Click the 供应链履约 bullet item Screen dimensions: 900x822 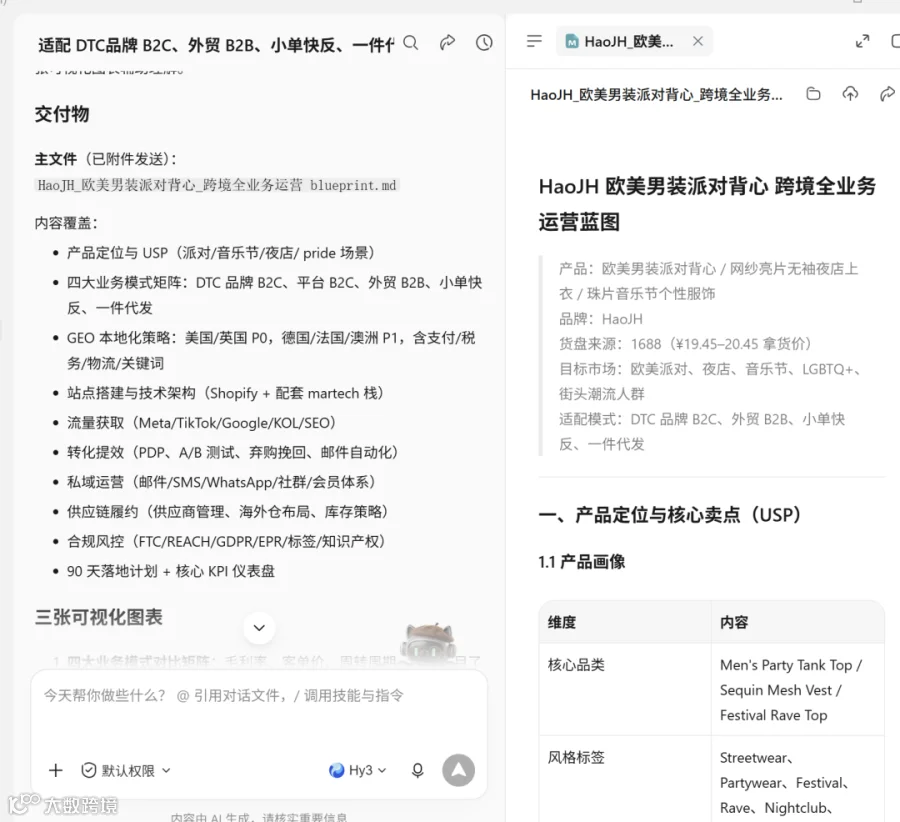click(227, 511)
